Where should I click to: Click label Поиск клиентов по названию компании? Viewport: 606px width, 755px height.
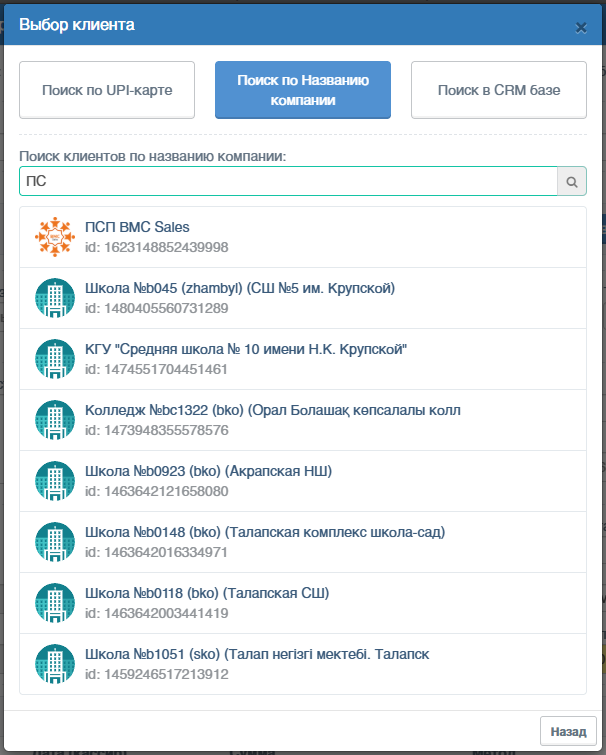(153, 156)
